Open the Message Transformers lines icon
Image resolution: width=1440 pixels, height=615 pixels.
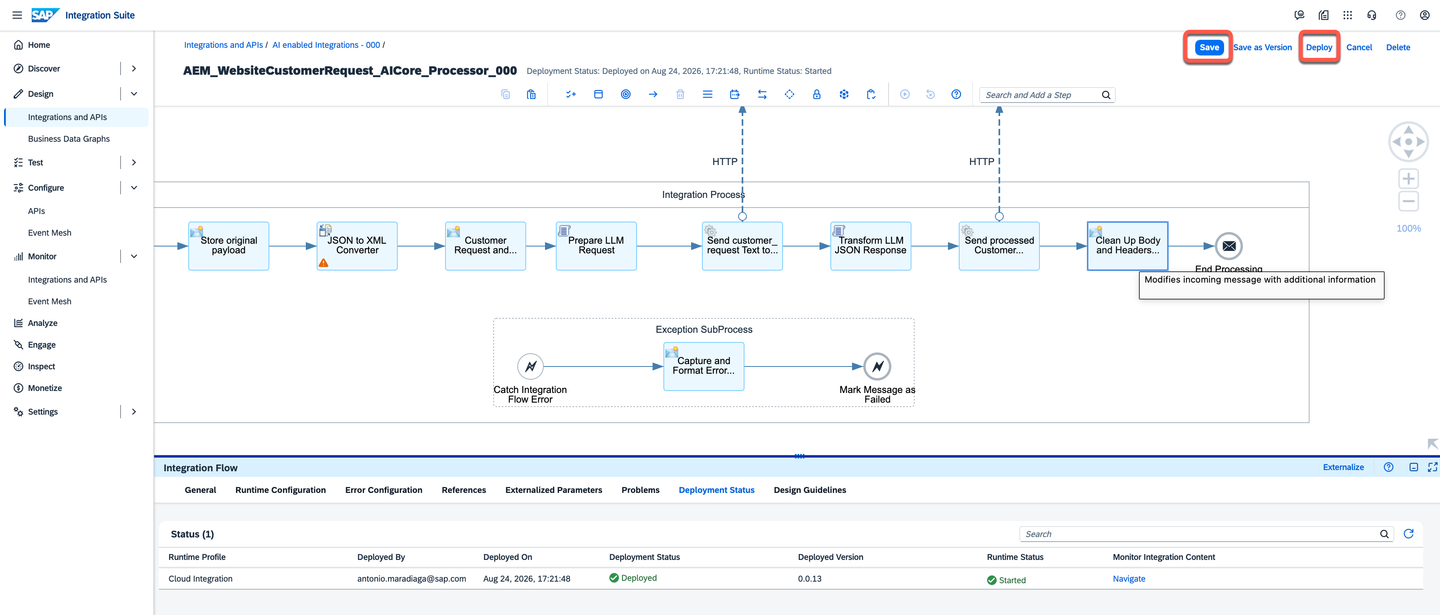707,94
